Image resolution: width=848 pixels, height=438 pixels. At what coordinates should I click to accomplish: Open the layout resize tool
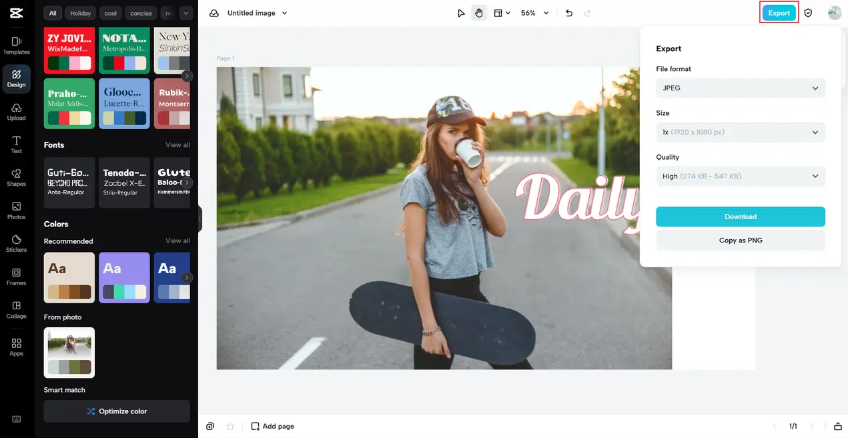pyautogui.click(x=501, y=13)
